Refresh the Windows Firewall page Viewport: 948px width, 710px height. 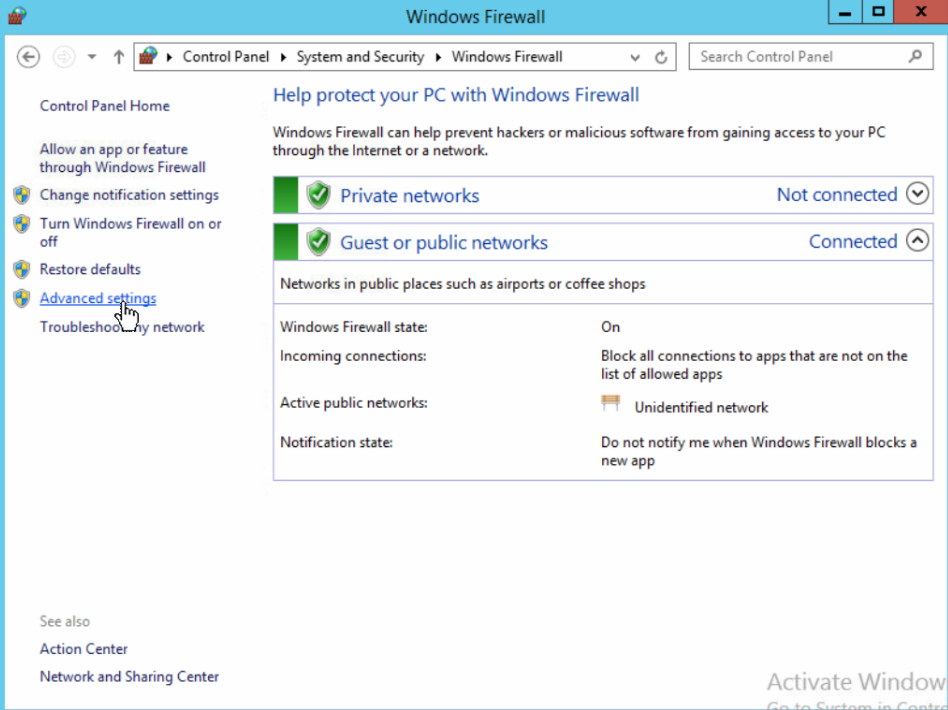point(661,57)
